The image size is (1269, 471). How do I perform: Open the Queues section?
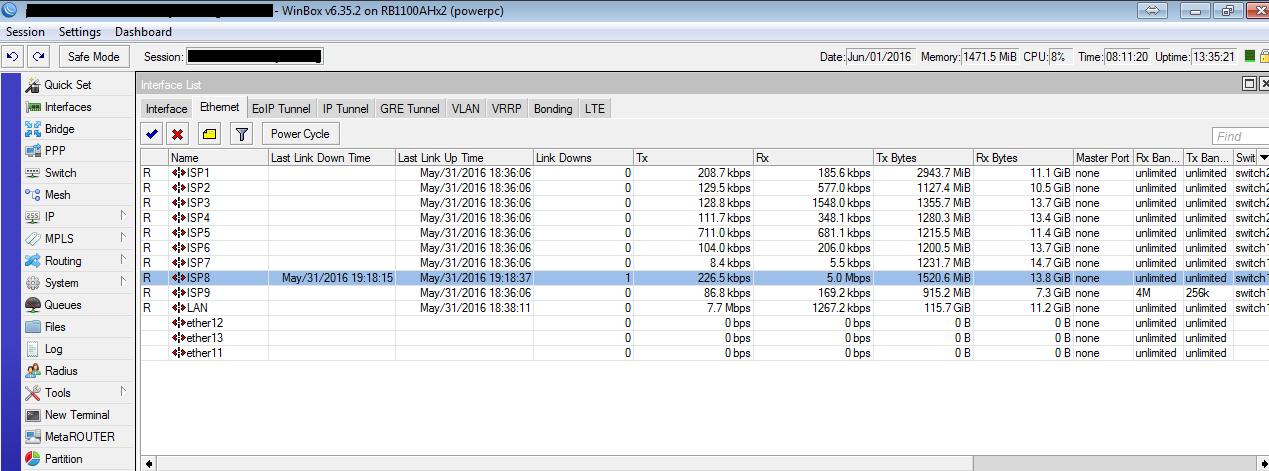pos(62,305)
